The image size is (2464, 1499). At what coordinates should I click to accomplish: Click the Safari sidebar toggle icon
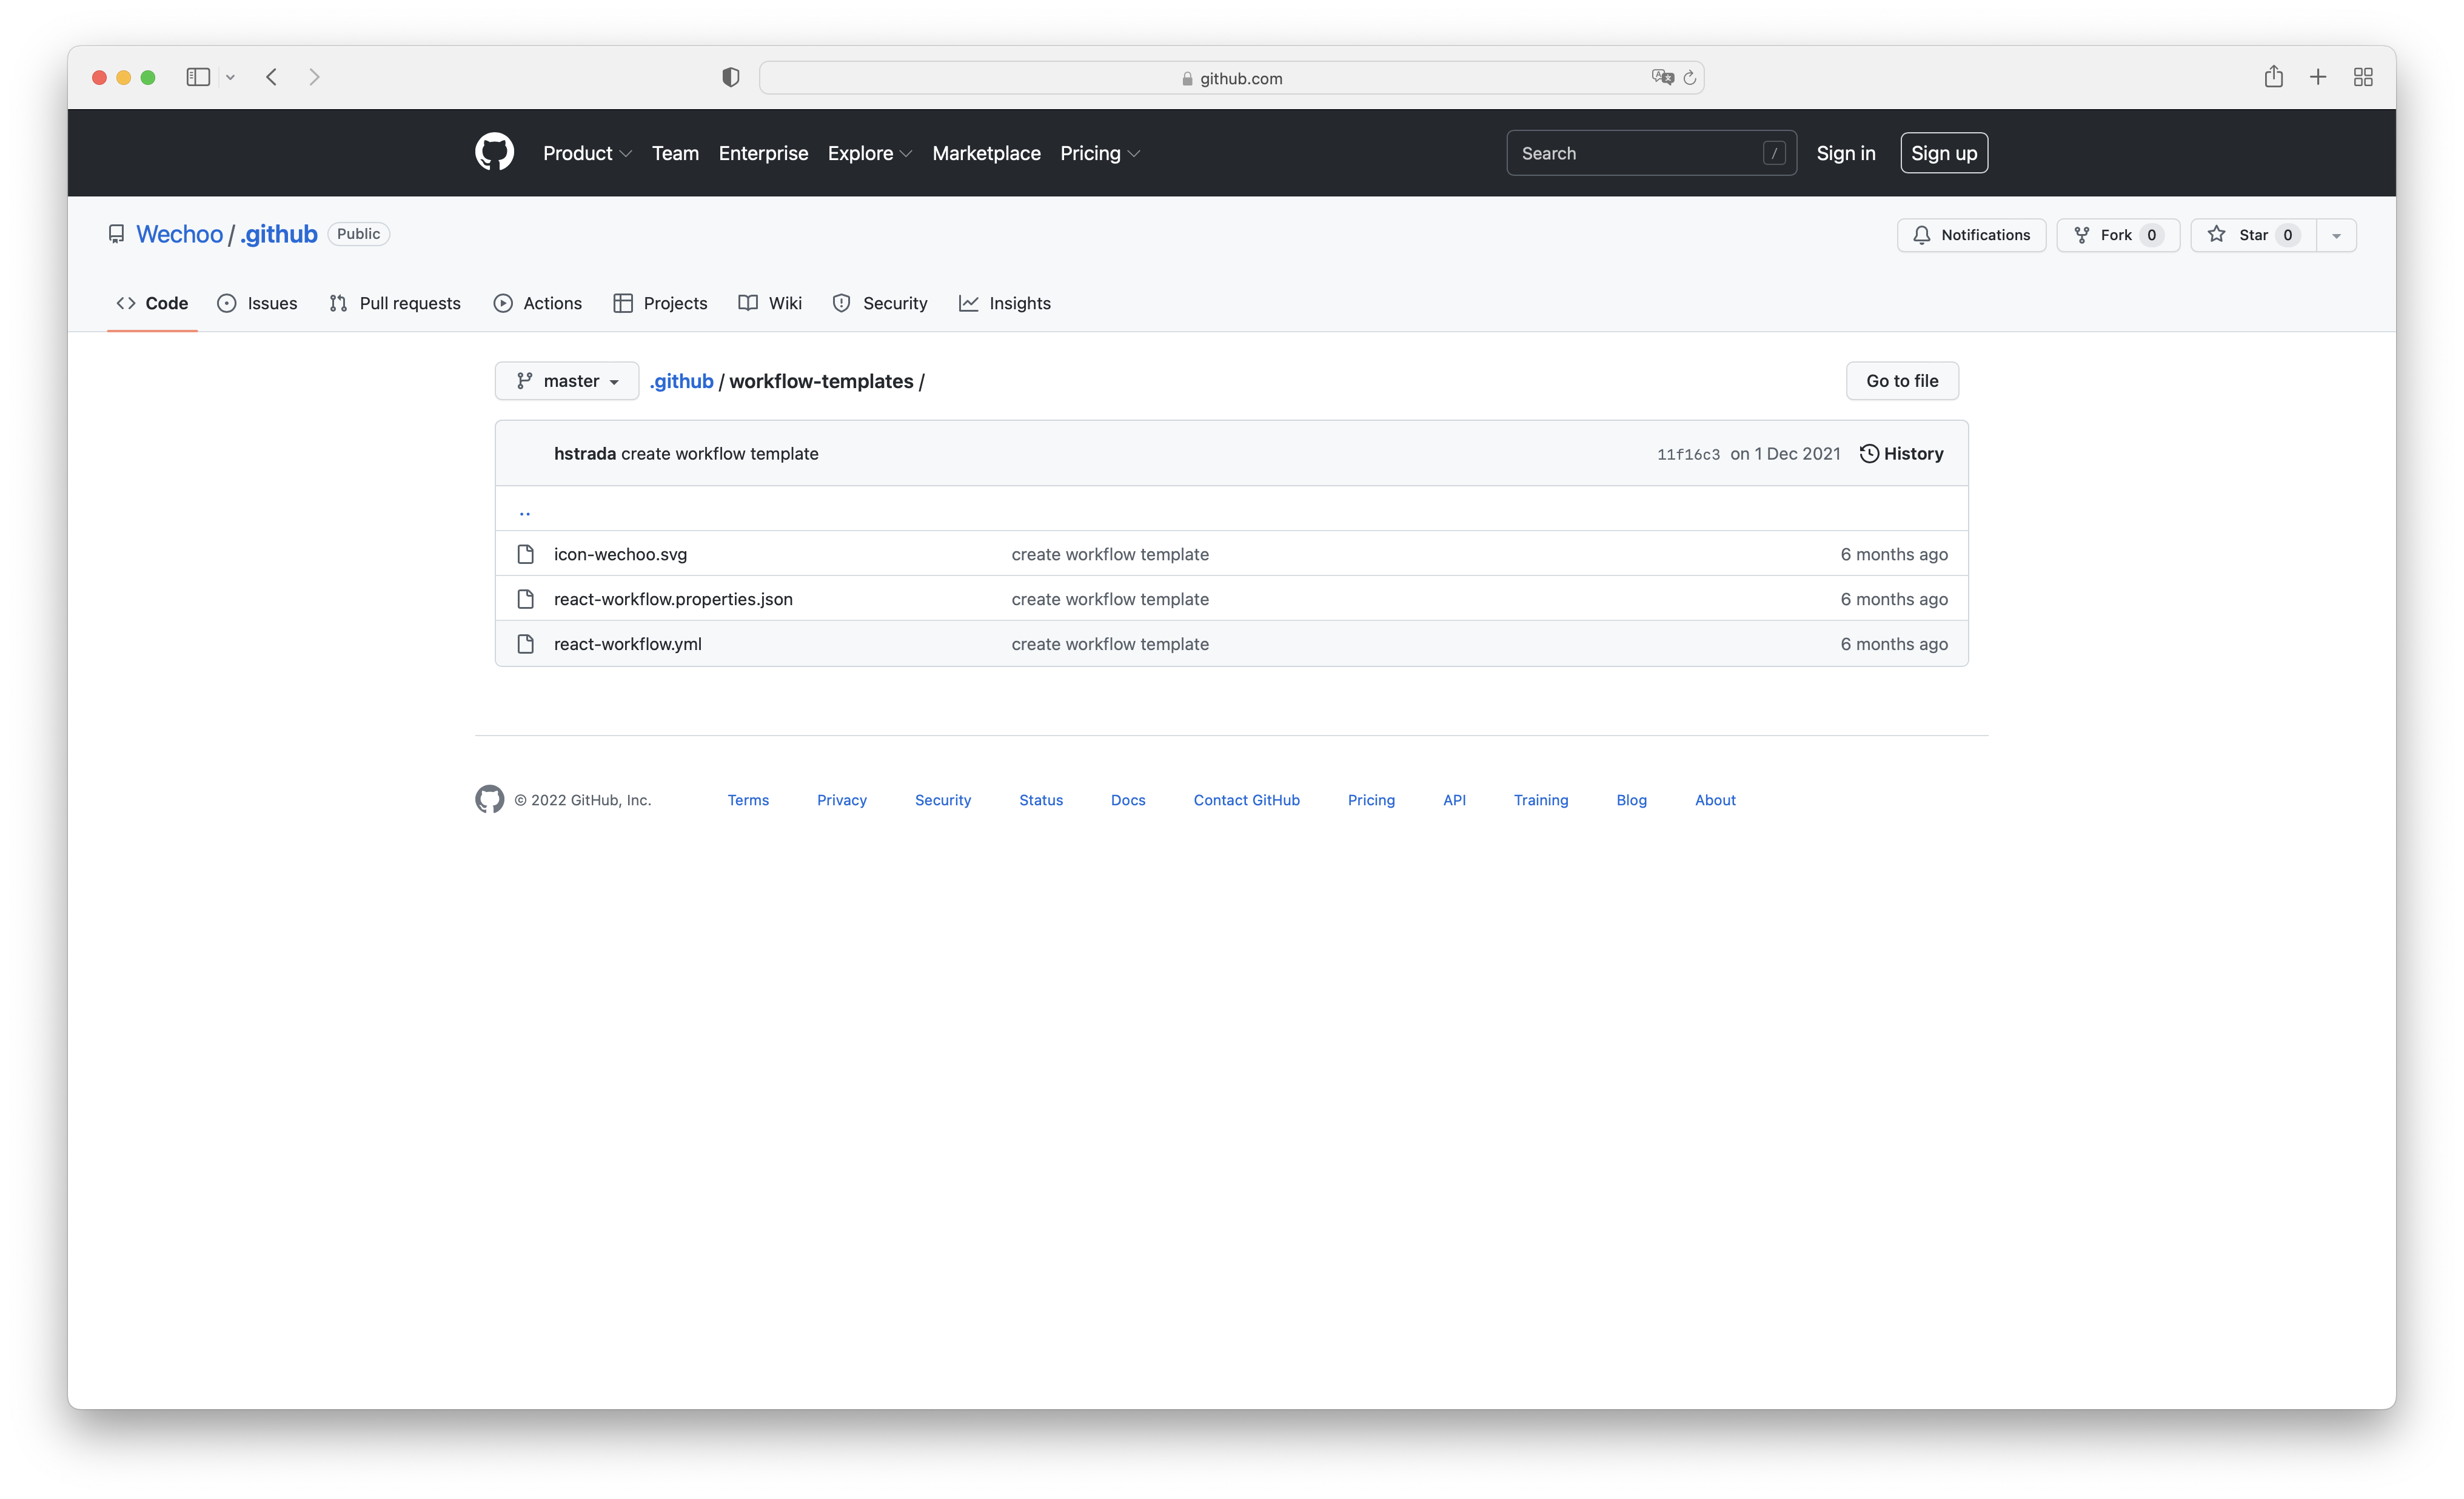click(x=198, y=77)
